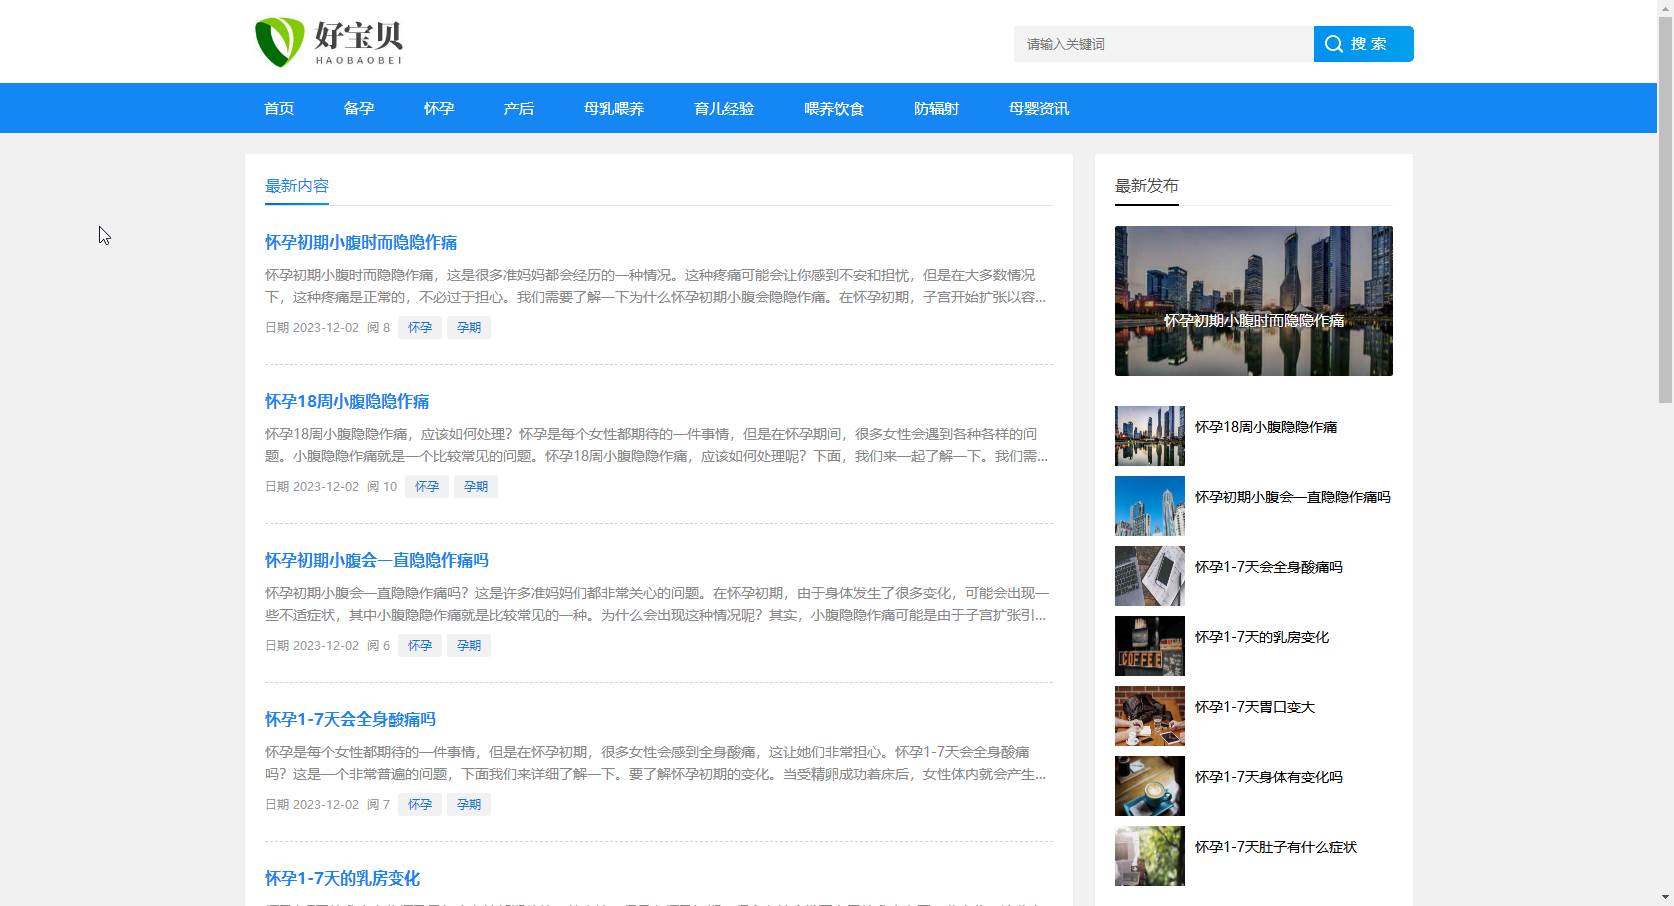Open the 育儿经验 section
1674x906 pixels.
pyautogui.click(x=724, y=108)
